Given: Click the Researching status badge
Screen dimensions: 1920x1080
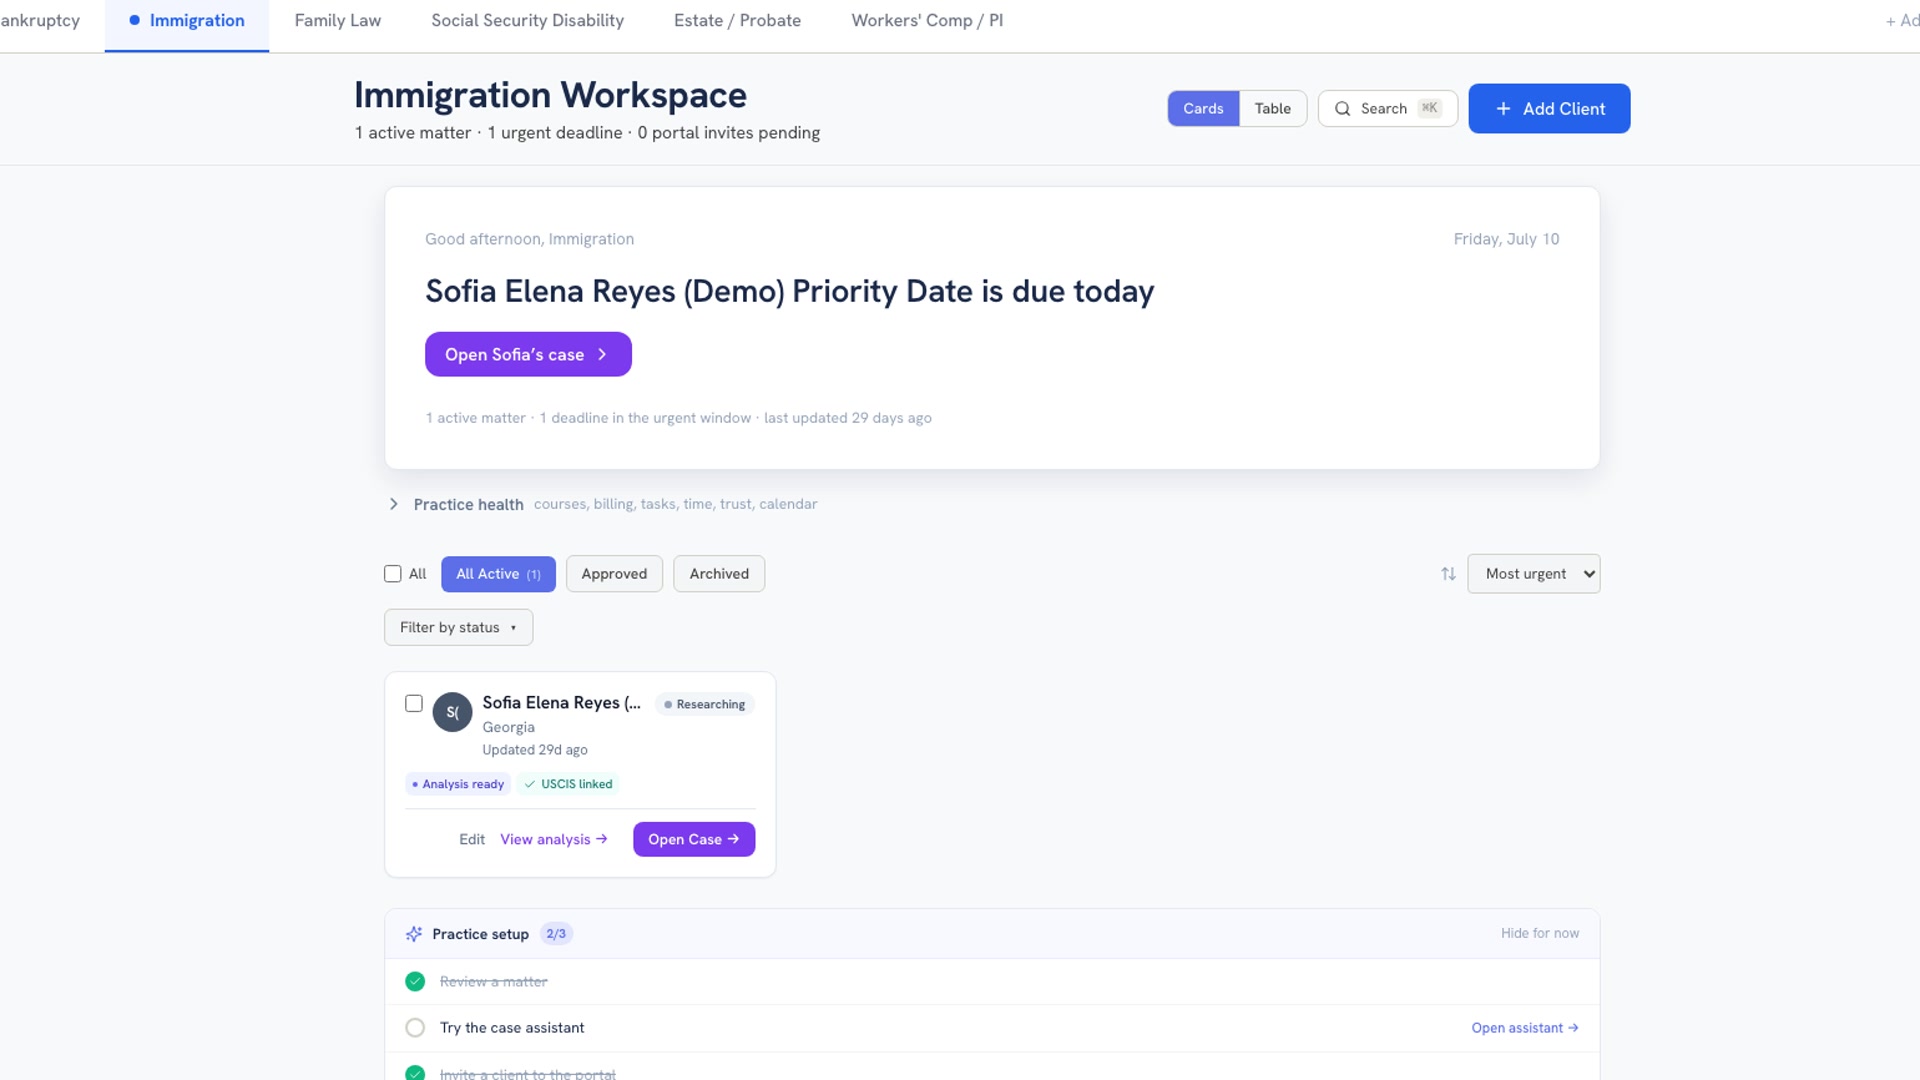Looking at the screenshot, I should [704, 704].
